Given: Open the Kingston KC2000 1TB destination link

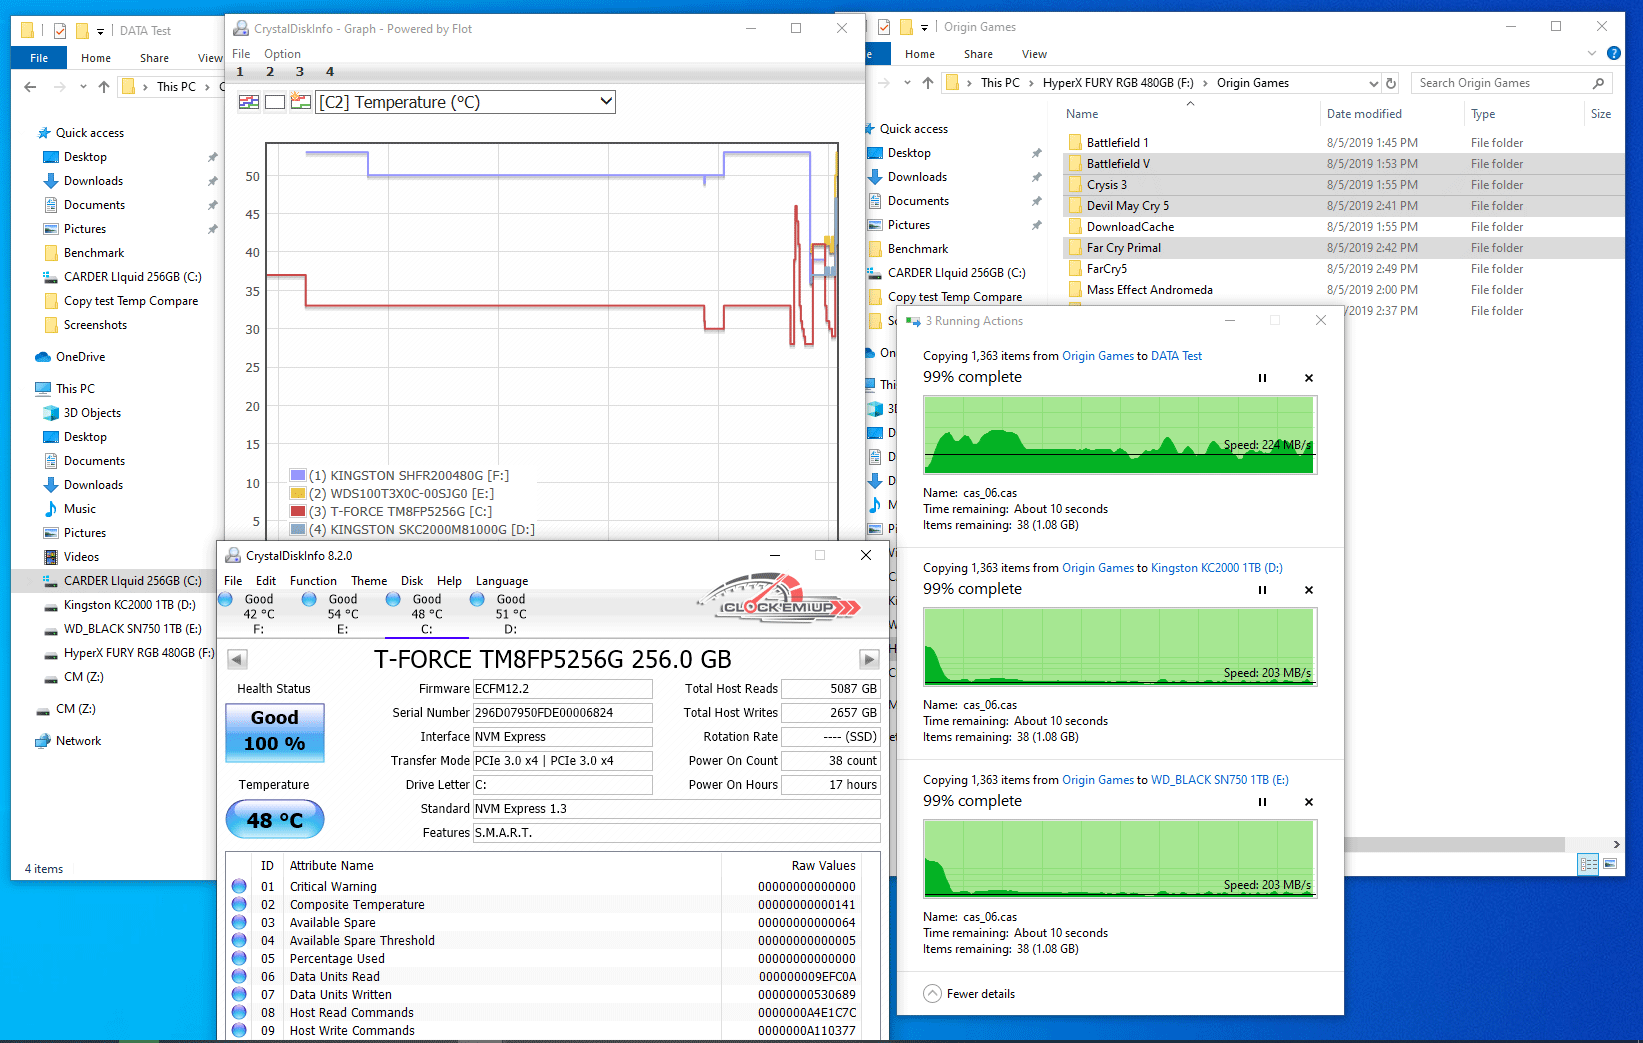Looking at the screenshot, I should 1216,568.
